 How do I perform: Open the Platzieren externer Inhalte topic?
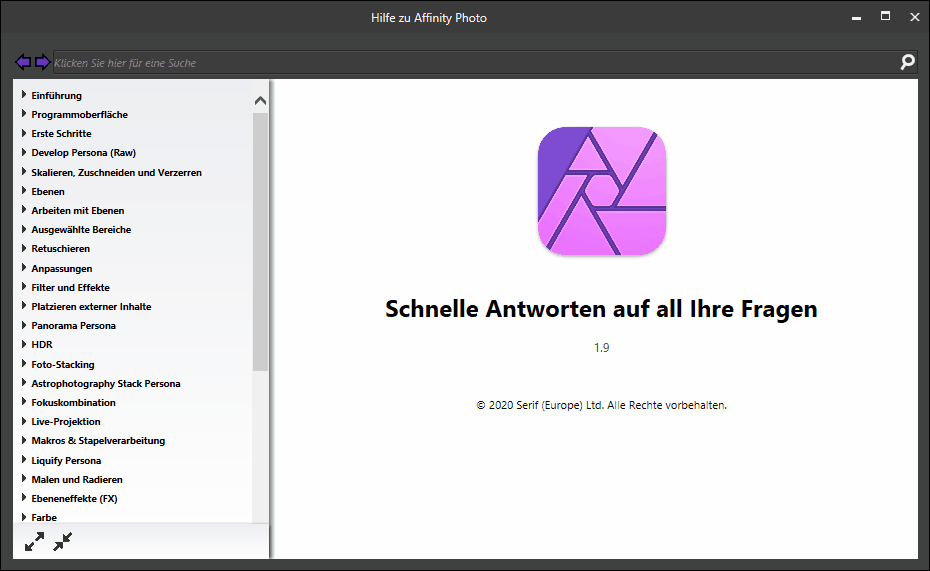click(x=91, y=307)
